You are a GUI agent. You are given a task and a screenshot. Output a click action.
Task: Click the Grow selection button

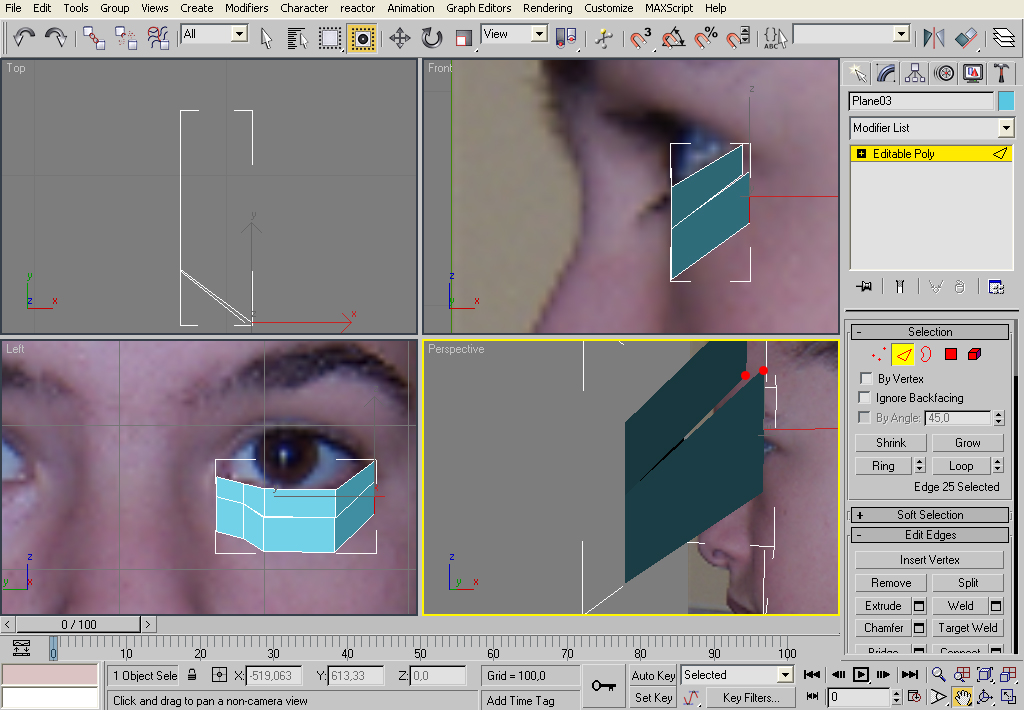967,443
